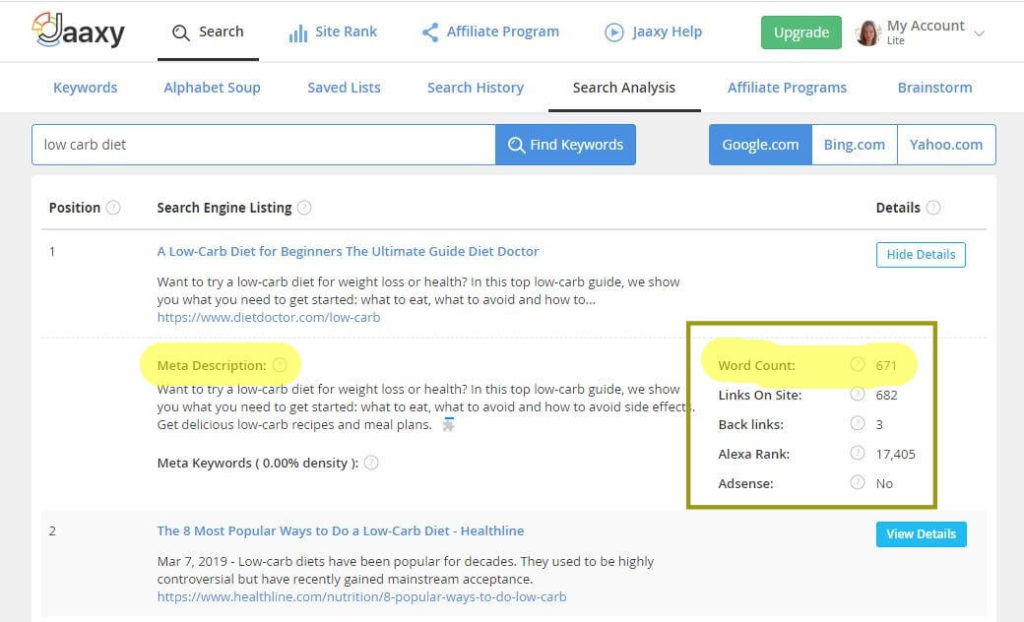Click the account profile avatar

pos(868,33)
